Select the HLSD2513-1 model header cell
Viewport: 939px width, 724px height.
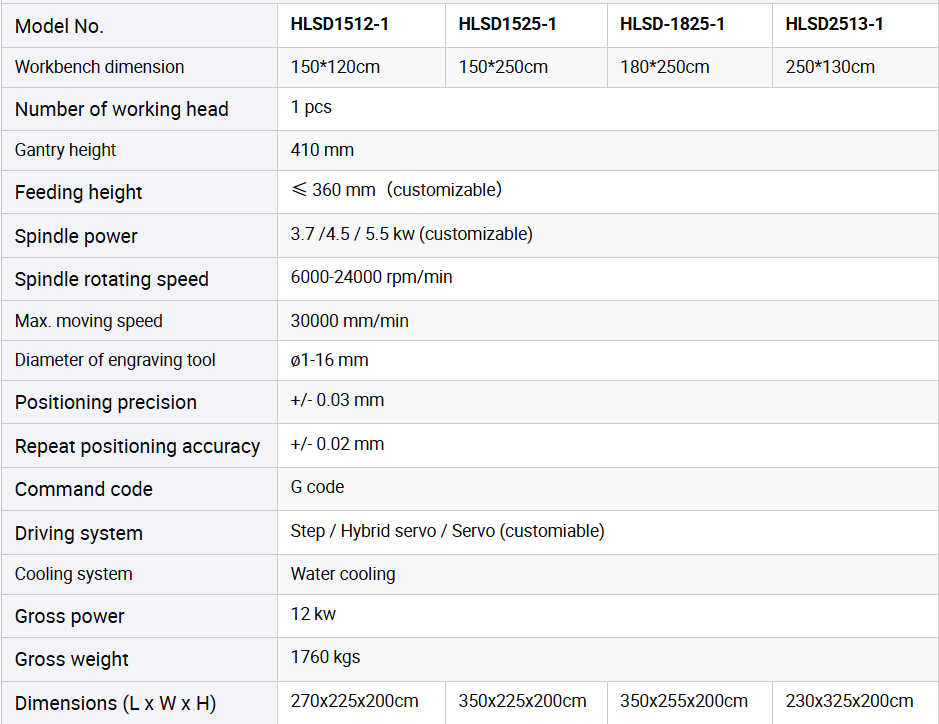tap(834, 25)
